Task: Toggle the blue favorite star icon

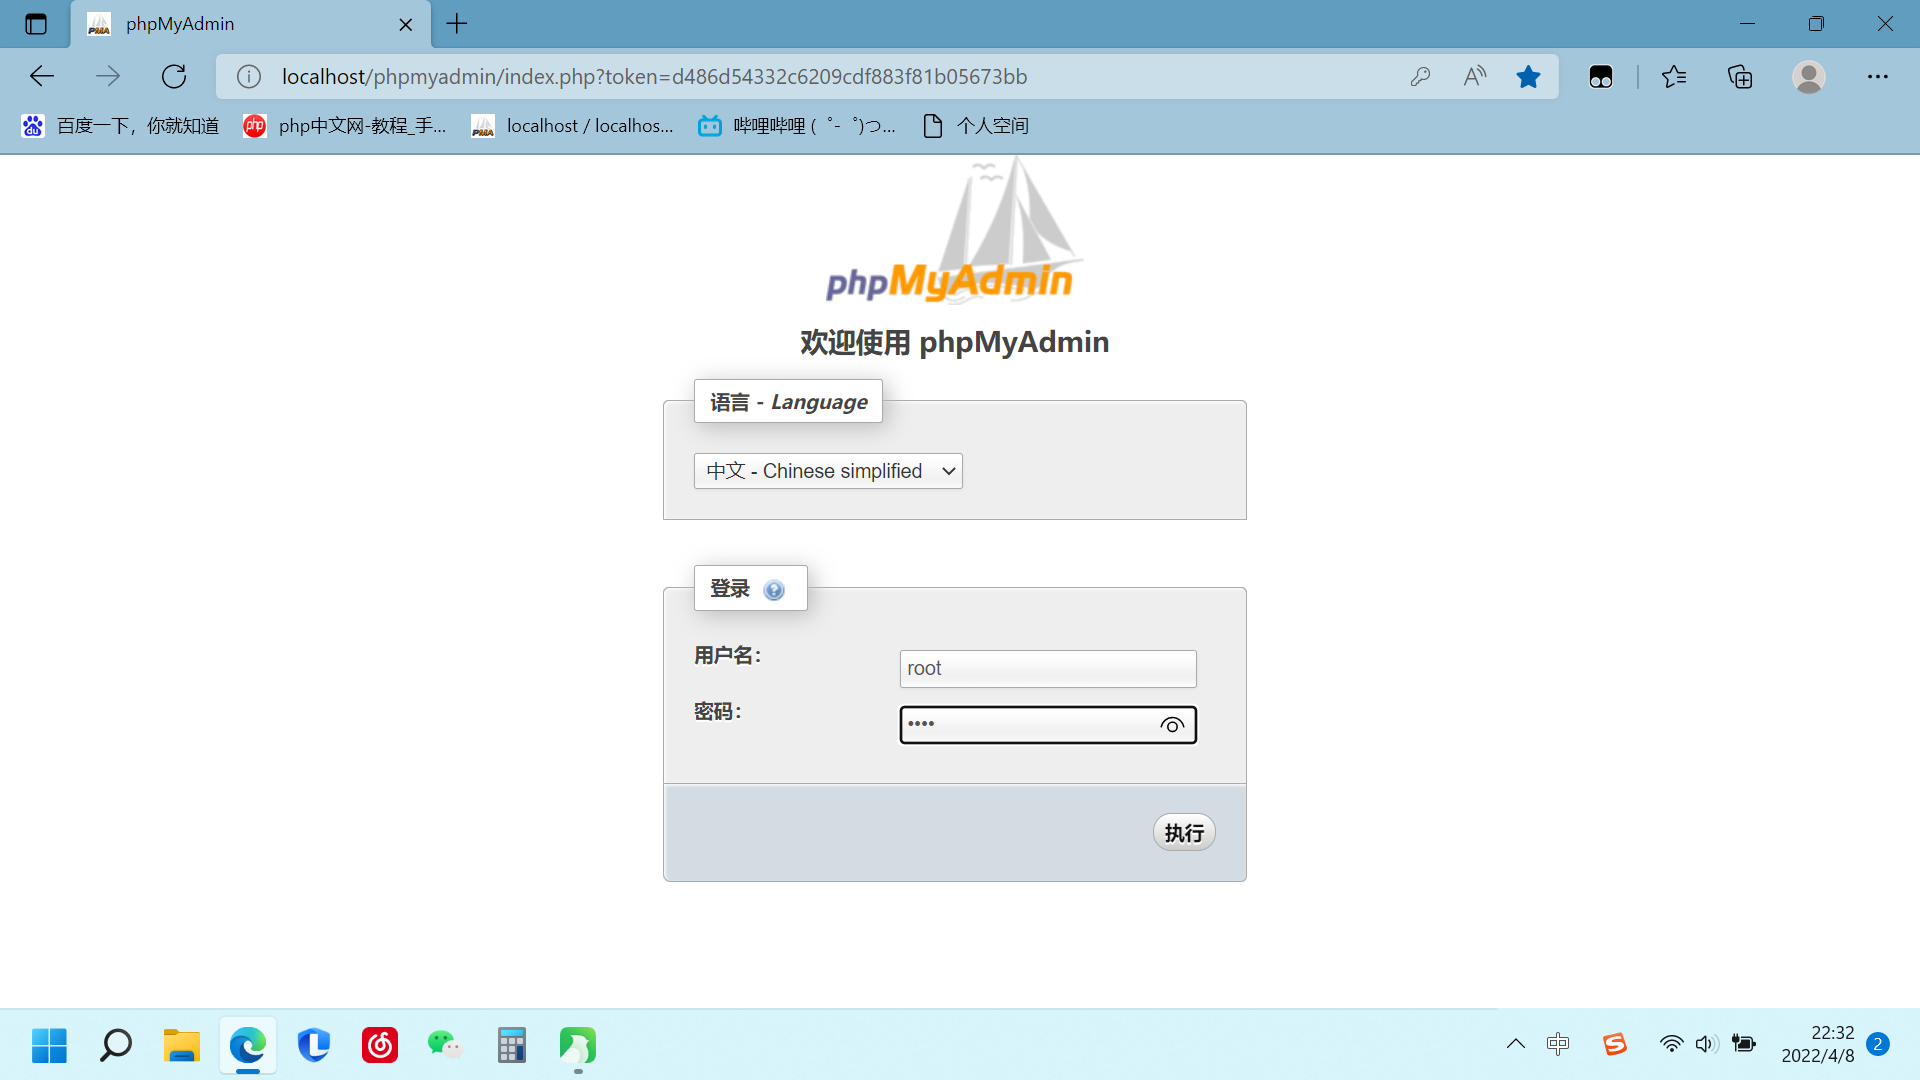Action: click(1528, 77)
